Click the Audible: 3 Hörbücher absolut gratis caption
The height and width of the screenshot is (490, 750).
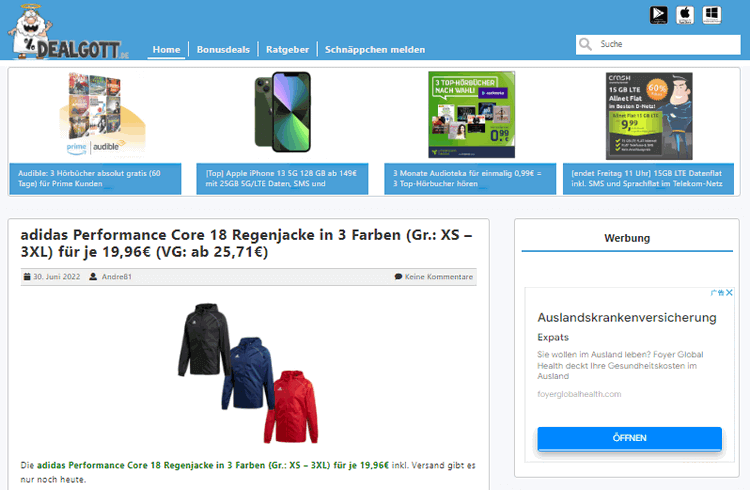pos(95,179)
